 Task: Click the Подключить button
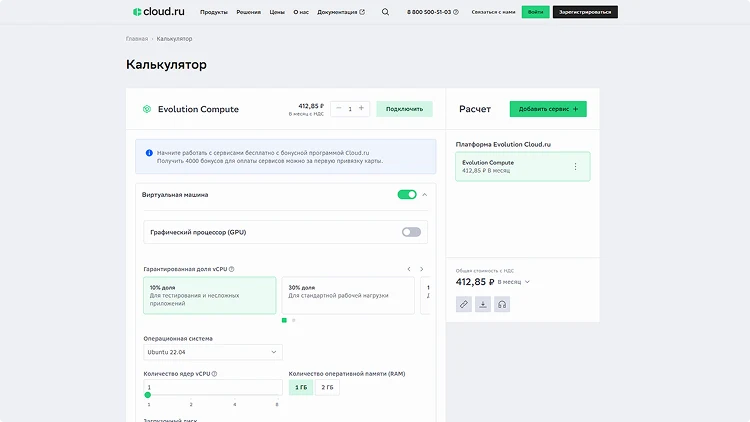(x=405, y=109)
